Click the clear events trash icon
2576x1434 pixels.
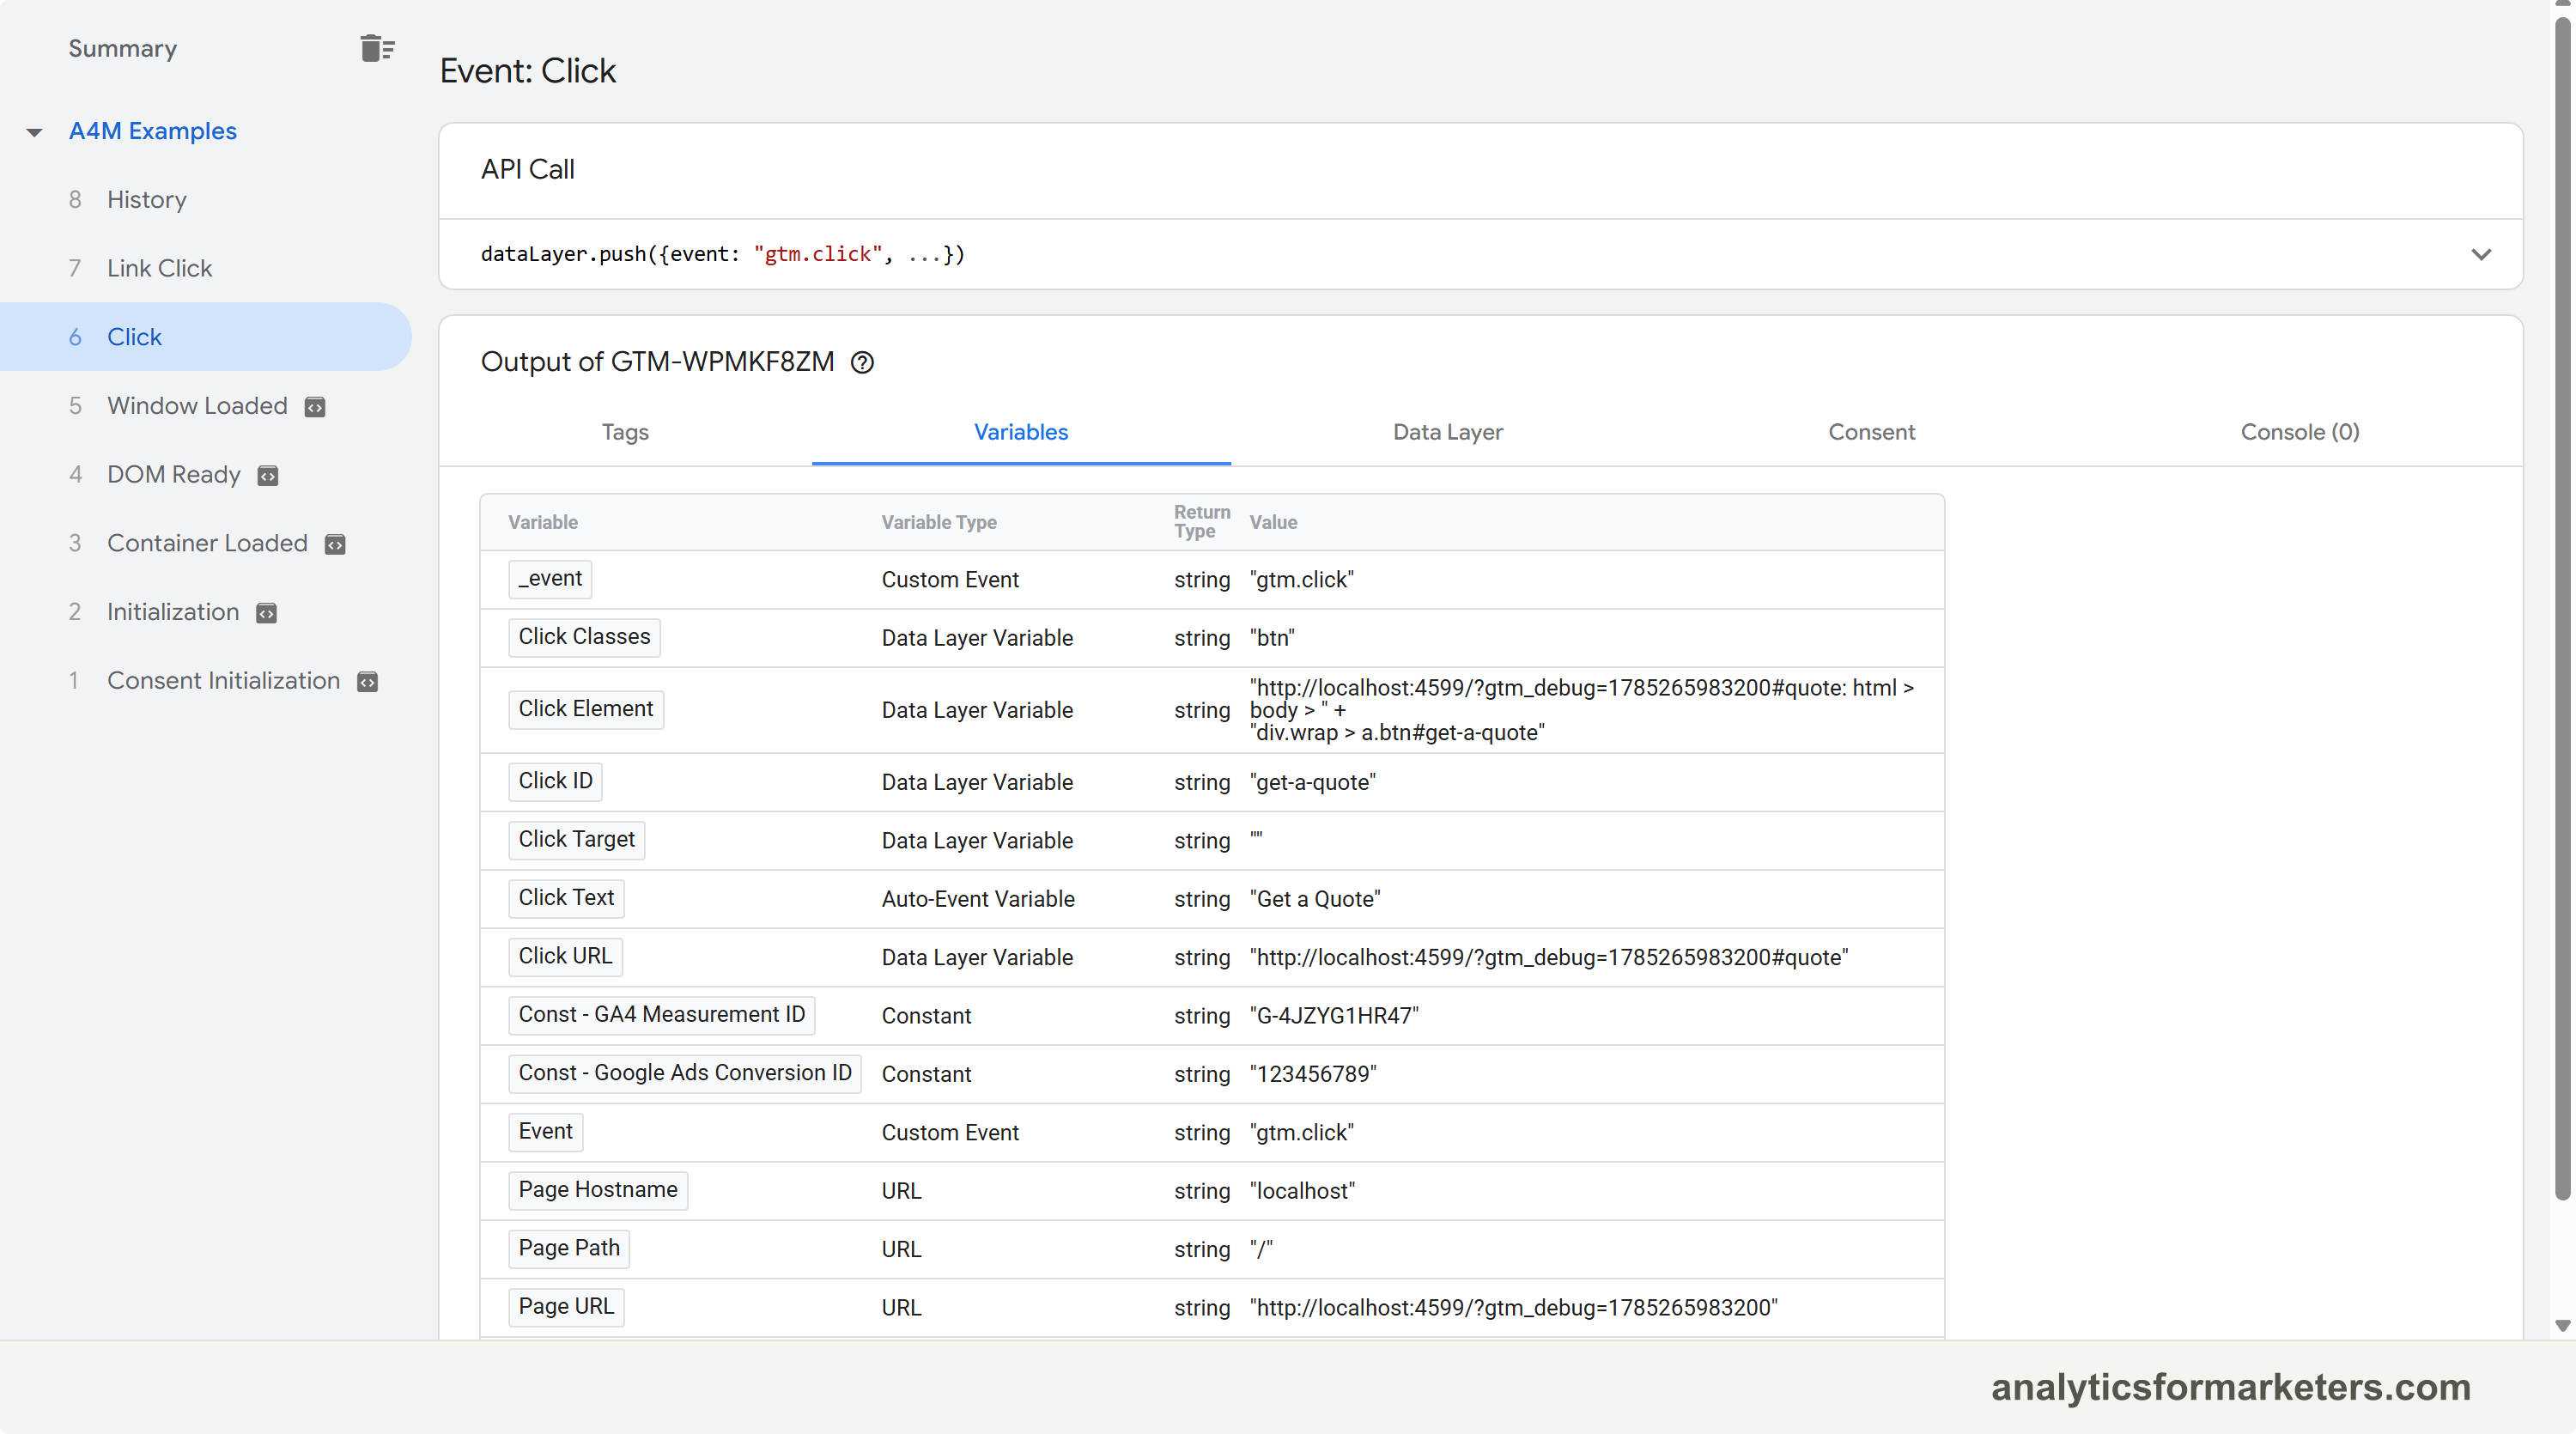pyautogui.click(x=377, y=48)
